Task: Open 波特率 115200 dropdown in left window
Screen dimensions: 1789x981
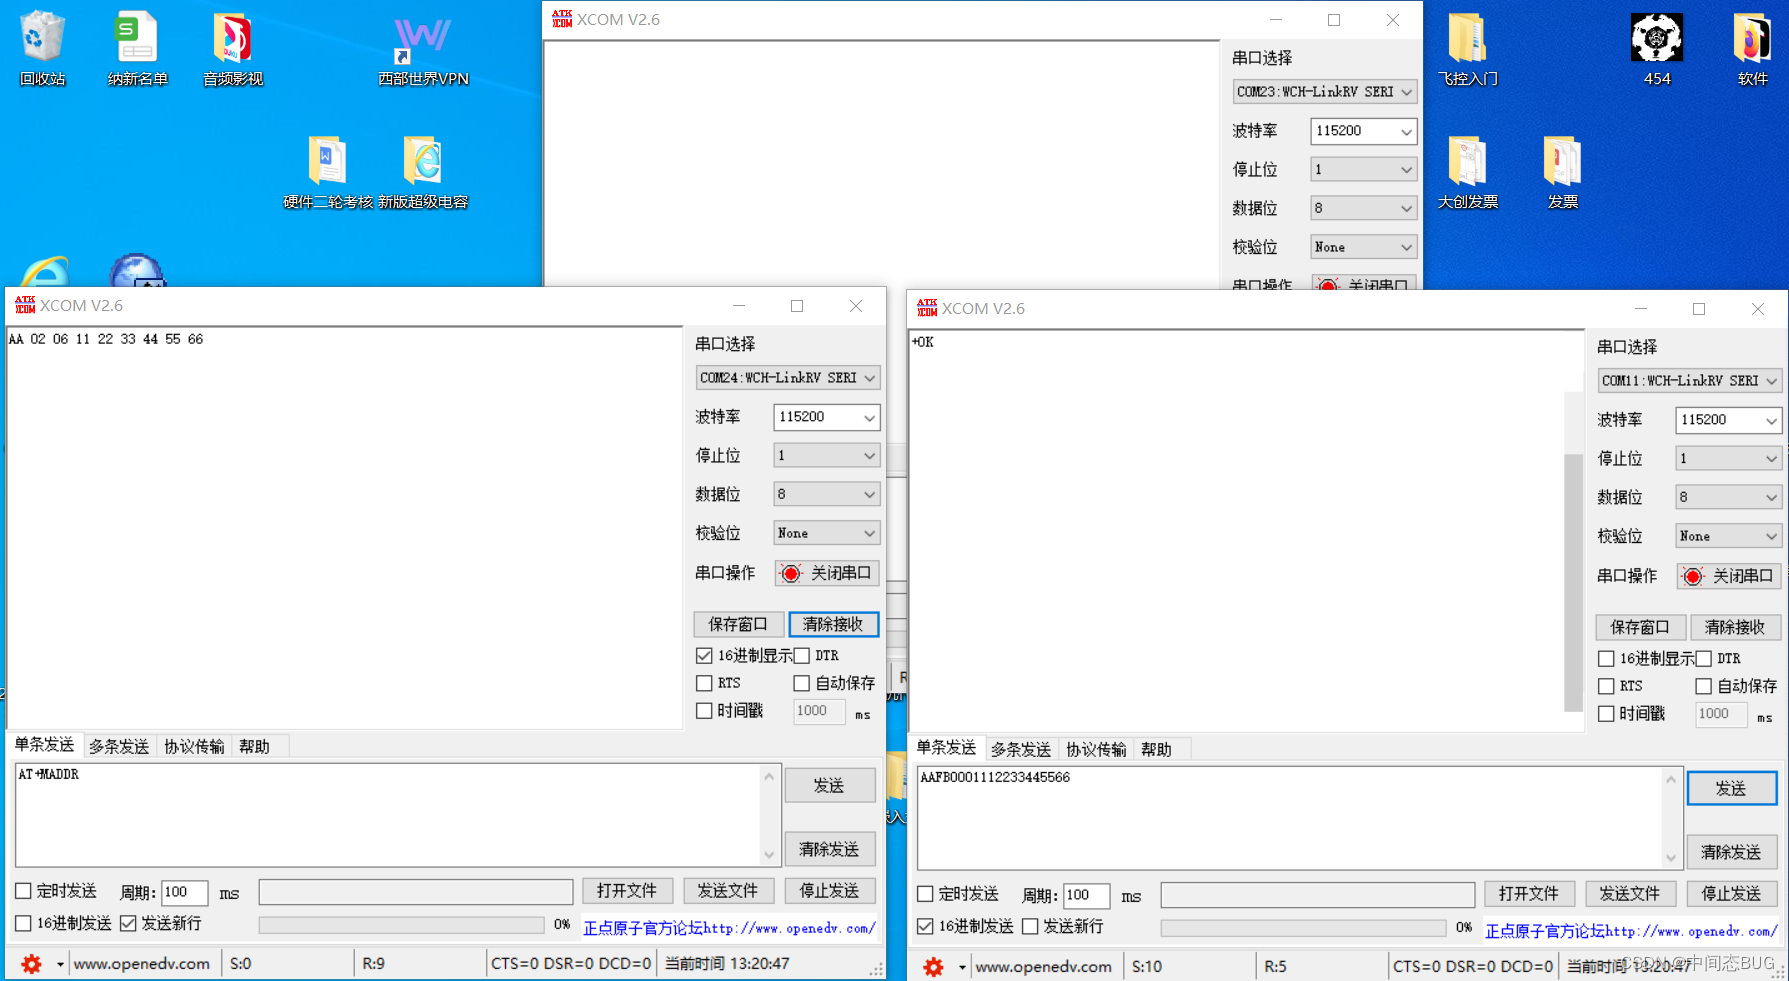Action: pos(826,417)
